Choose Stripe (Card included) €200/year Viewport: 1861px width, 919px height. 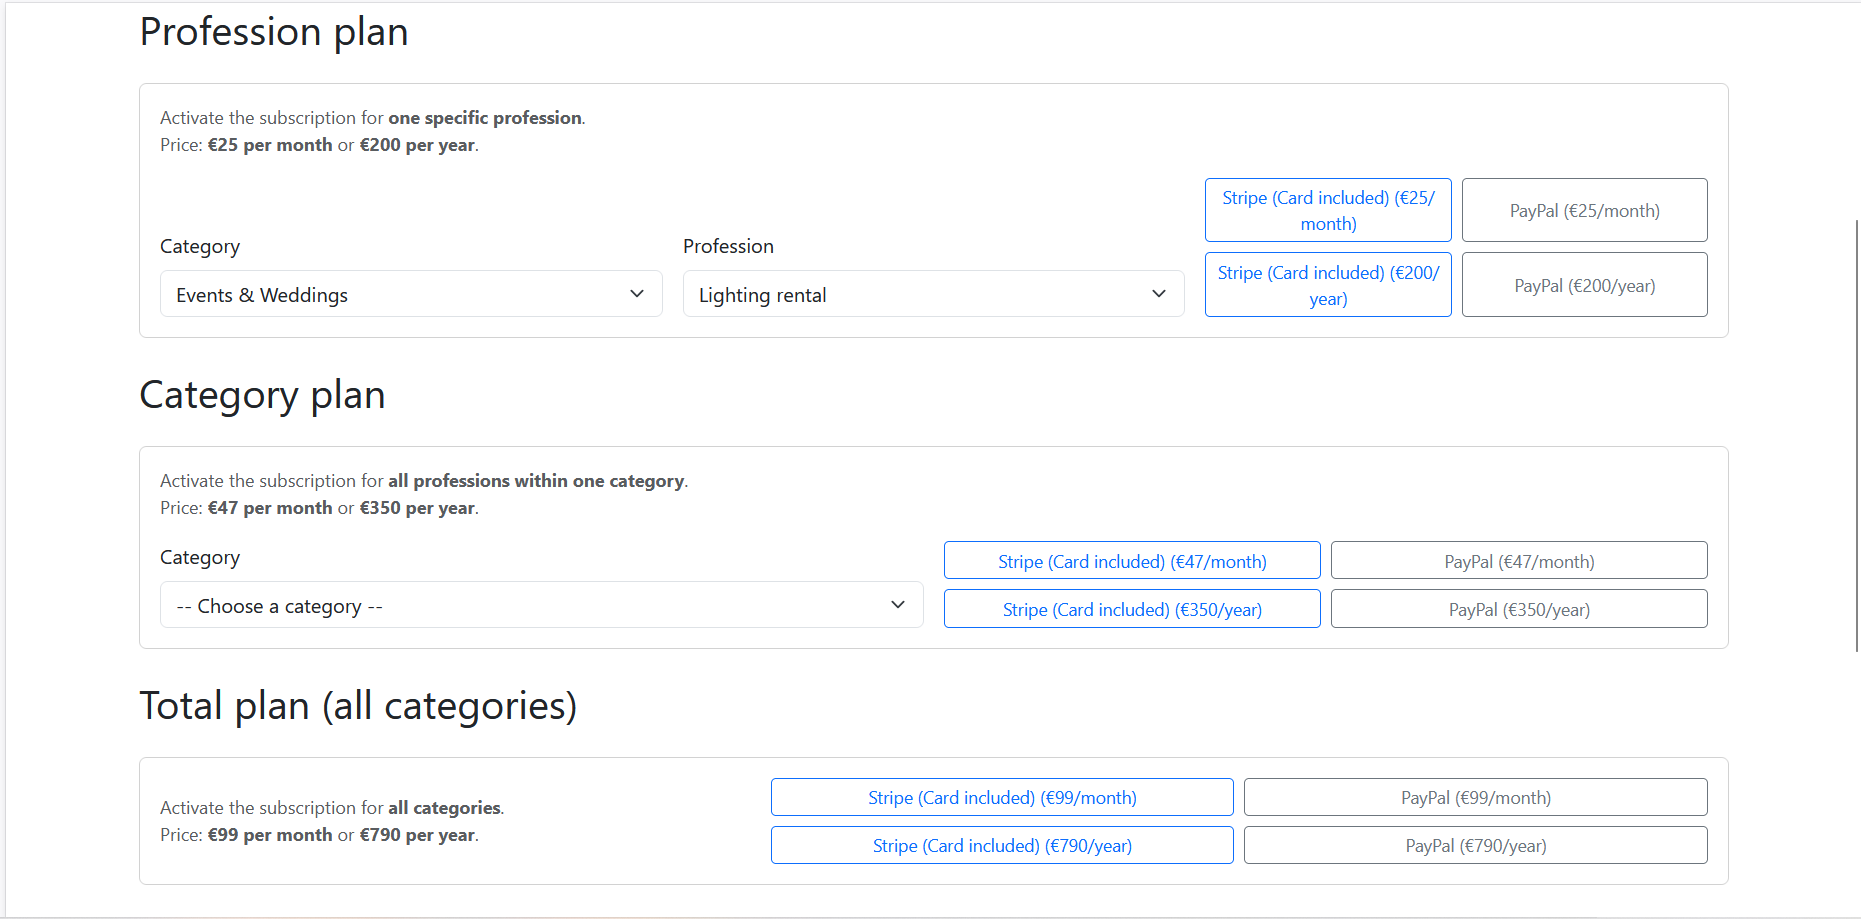(1327, 285)
